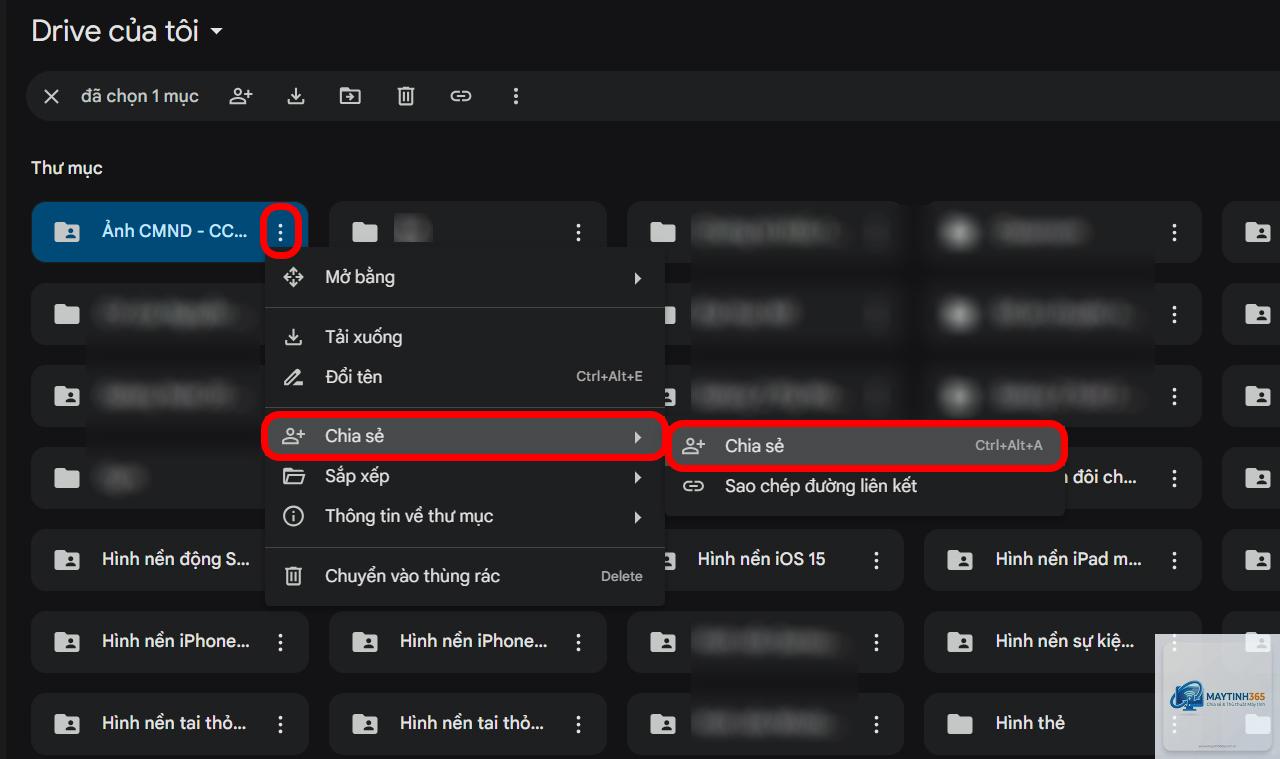Open more options for Hình nền iPad m...
This screenshot has height=759, width=1280.
coord(1174,561)
